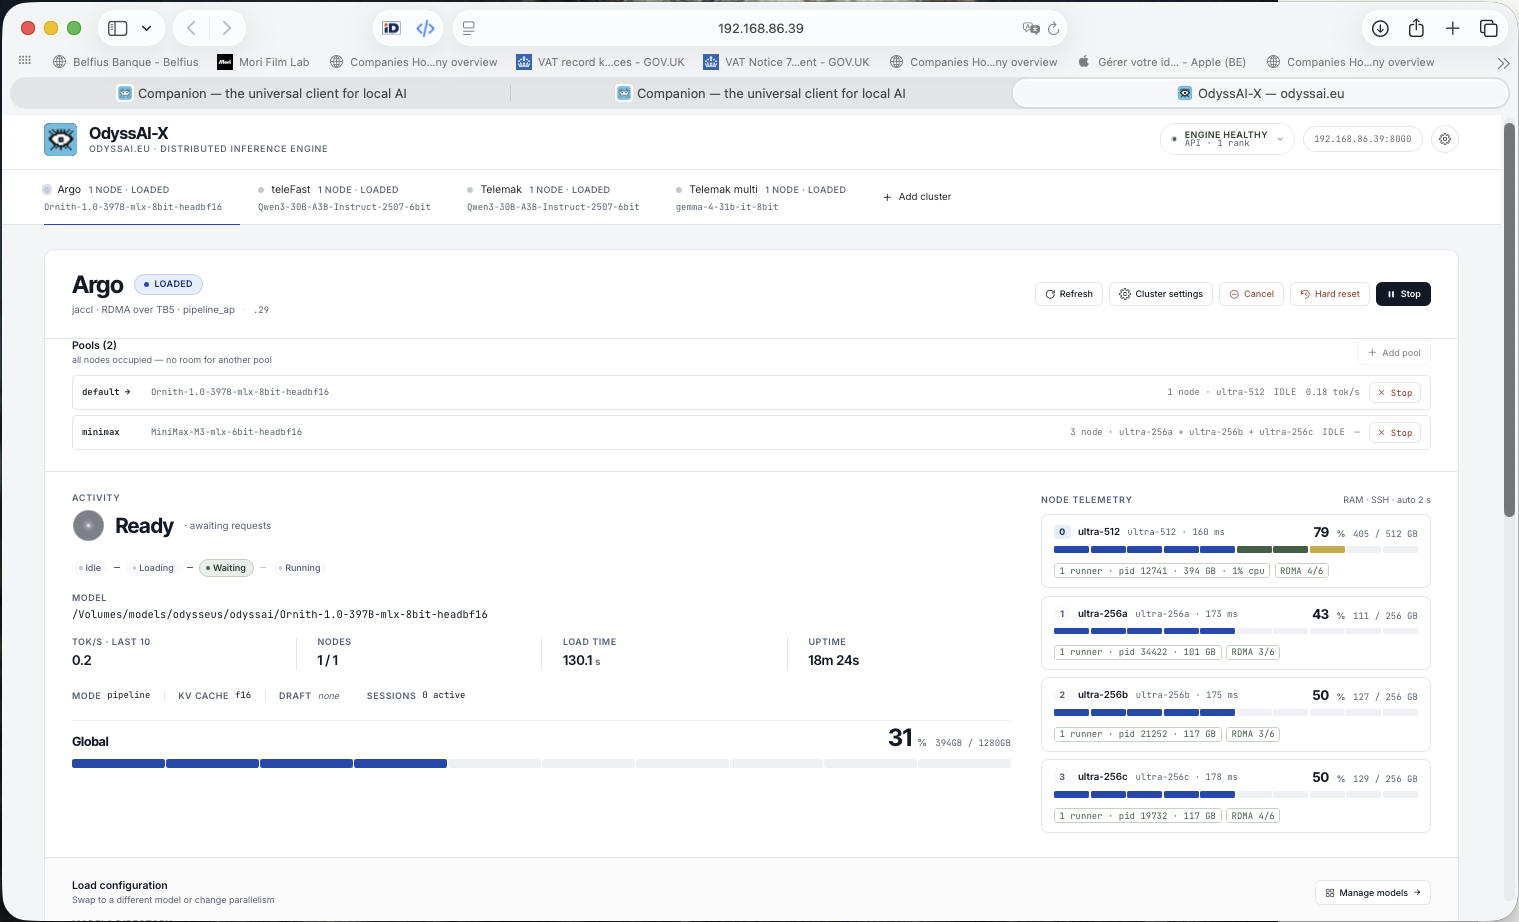Open Cluster settings
1519x922 pixels.
1161,294
